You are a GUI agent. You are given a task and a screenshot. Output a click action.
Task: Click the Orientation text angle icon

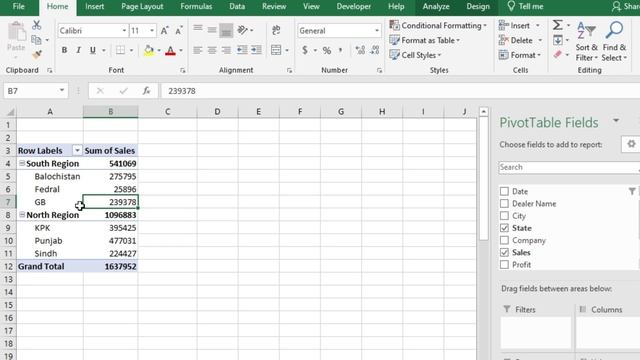[242, 30]
